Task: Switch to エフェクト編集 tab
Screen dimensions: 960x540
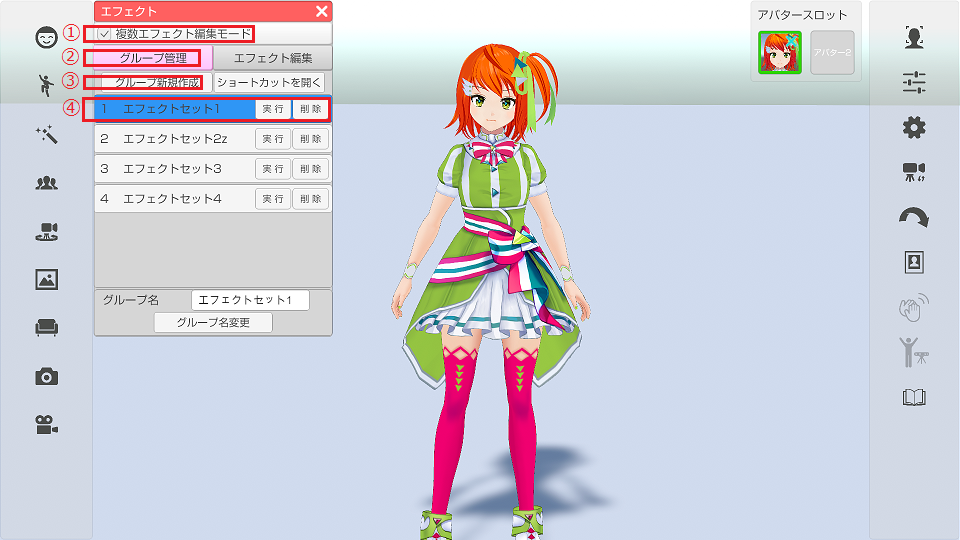Action: (273, 58)
